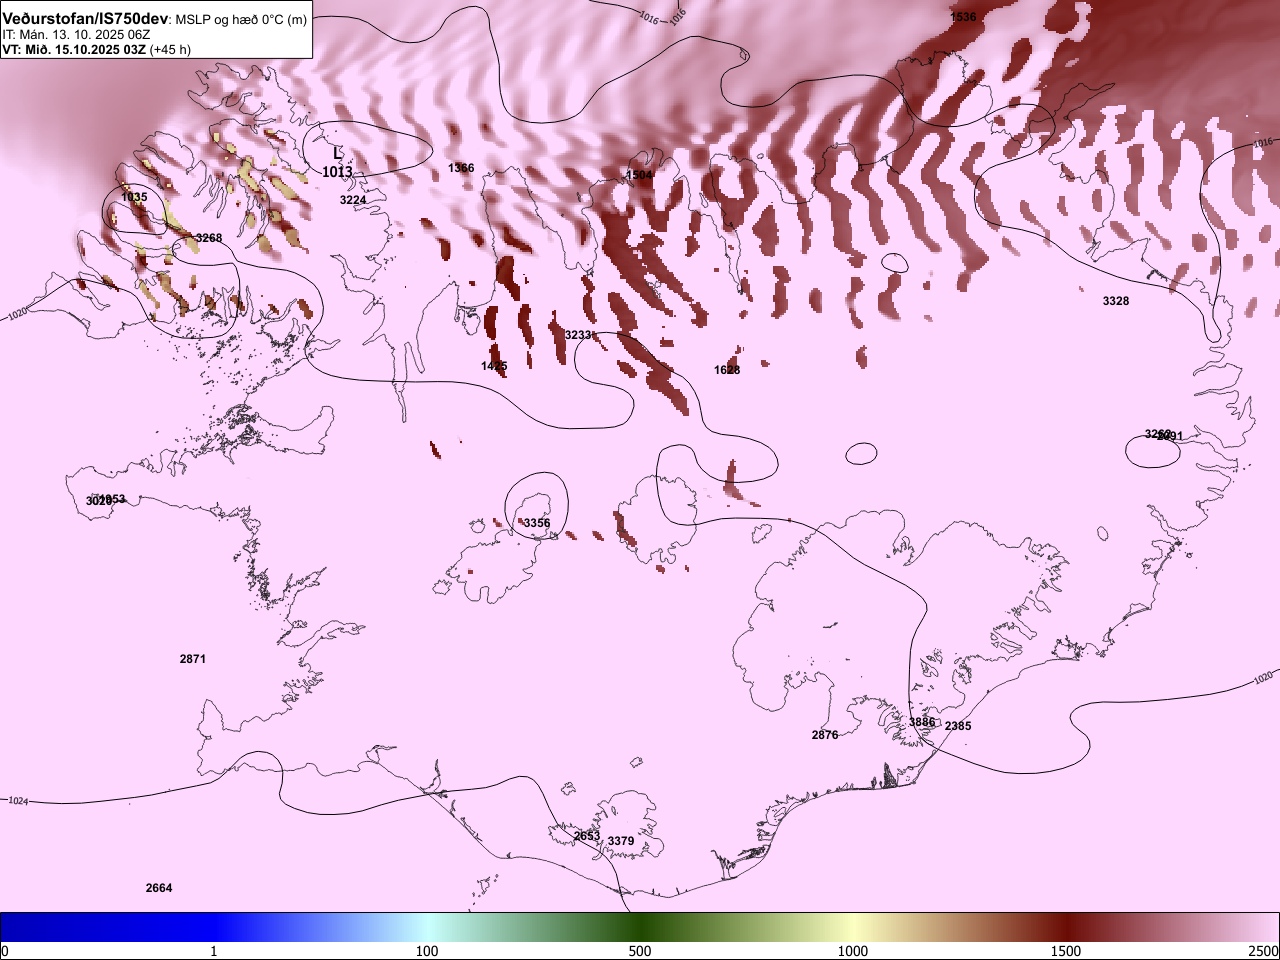This screenshot has width=1280, height=960.
Task: Click the '2653' height label
Action: (587, 836)
